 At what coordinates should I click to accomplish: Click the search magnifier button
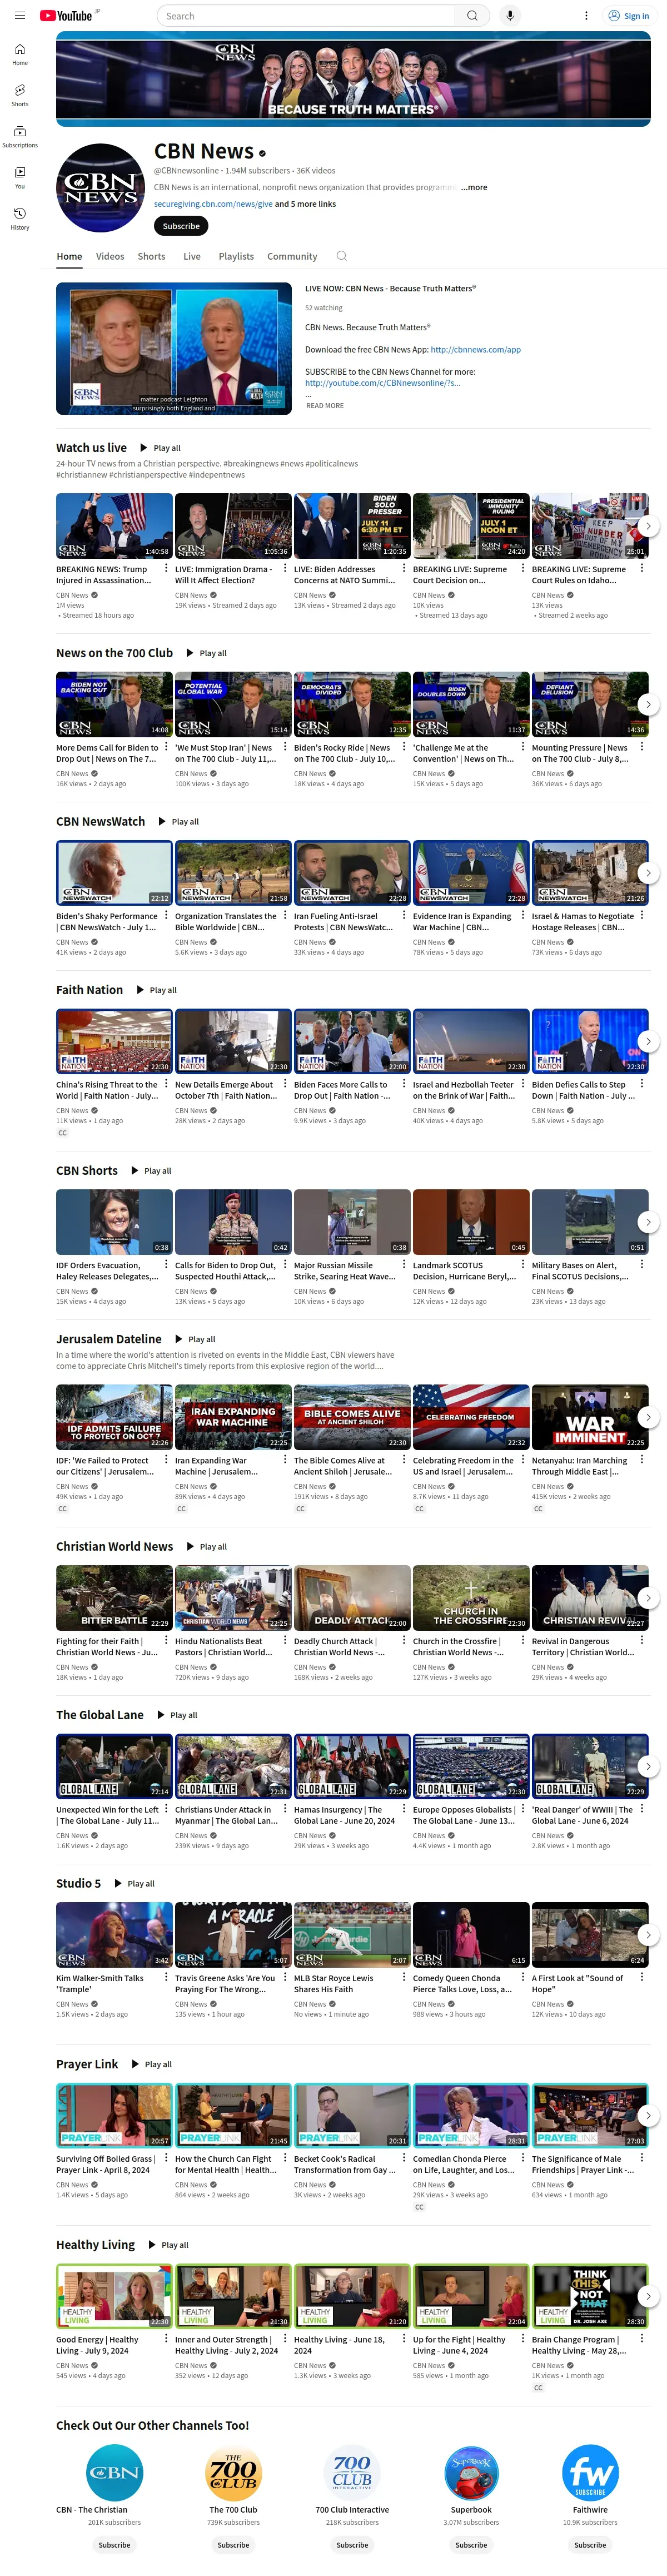coord(472,16)
